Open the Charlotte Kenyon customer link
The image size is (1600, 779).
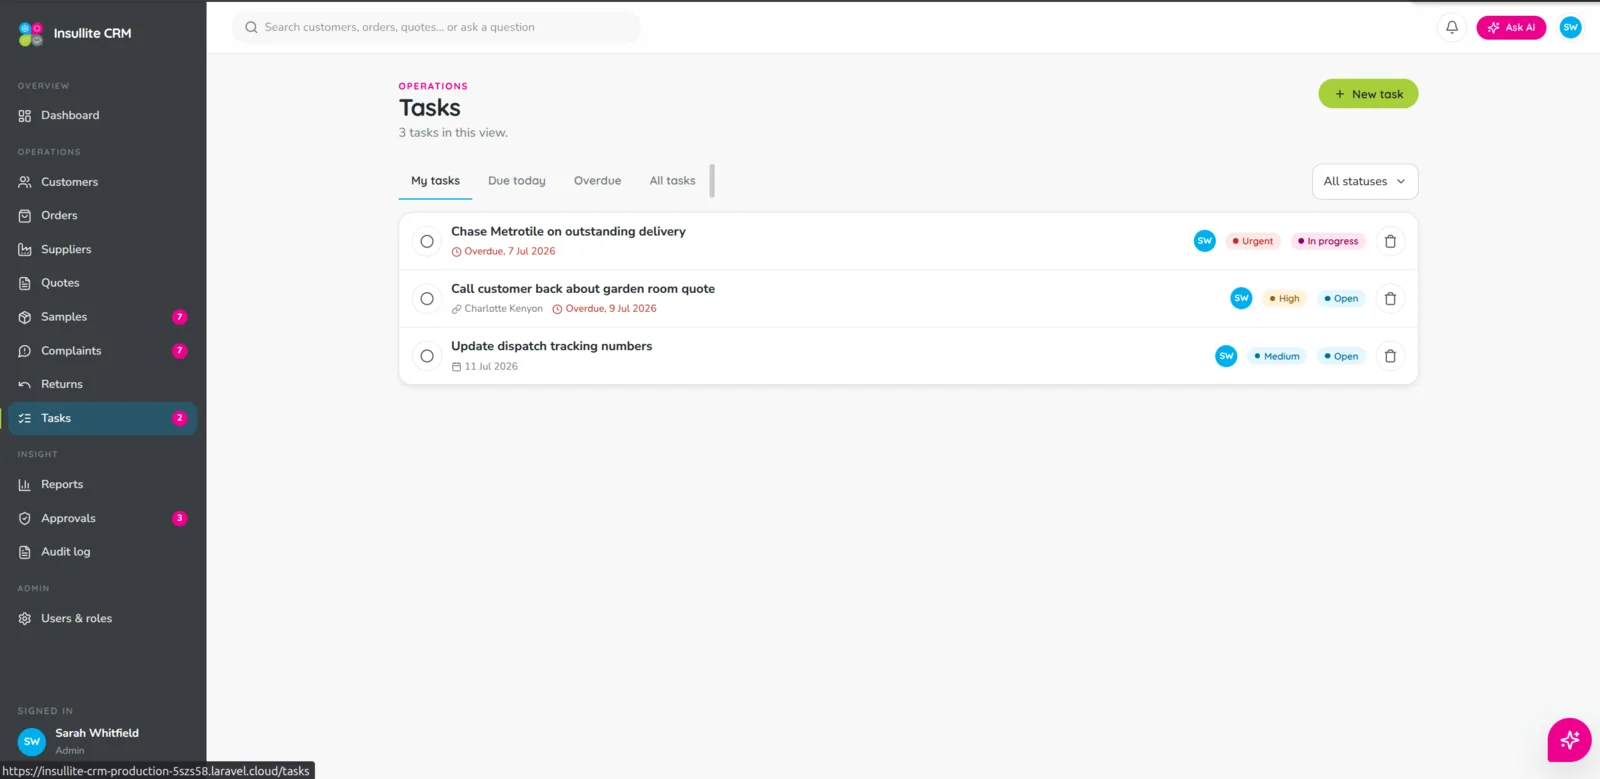point(497,309)
